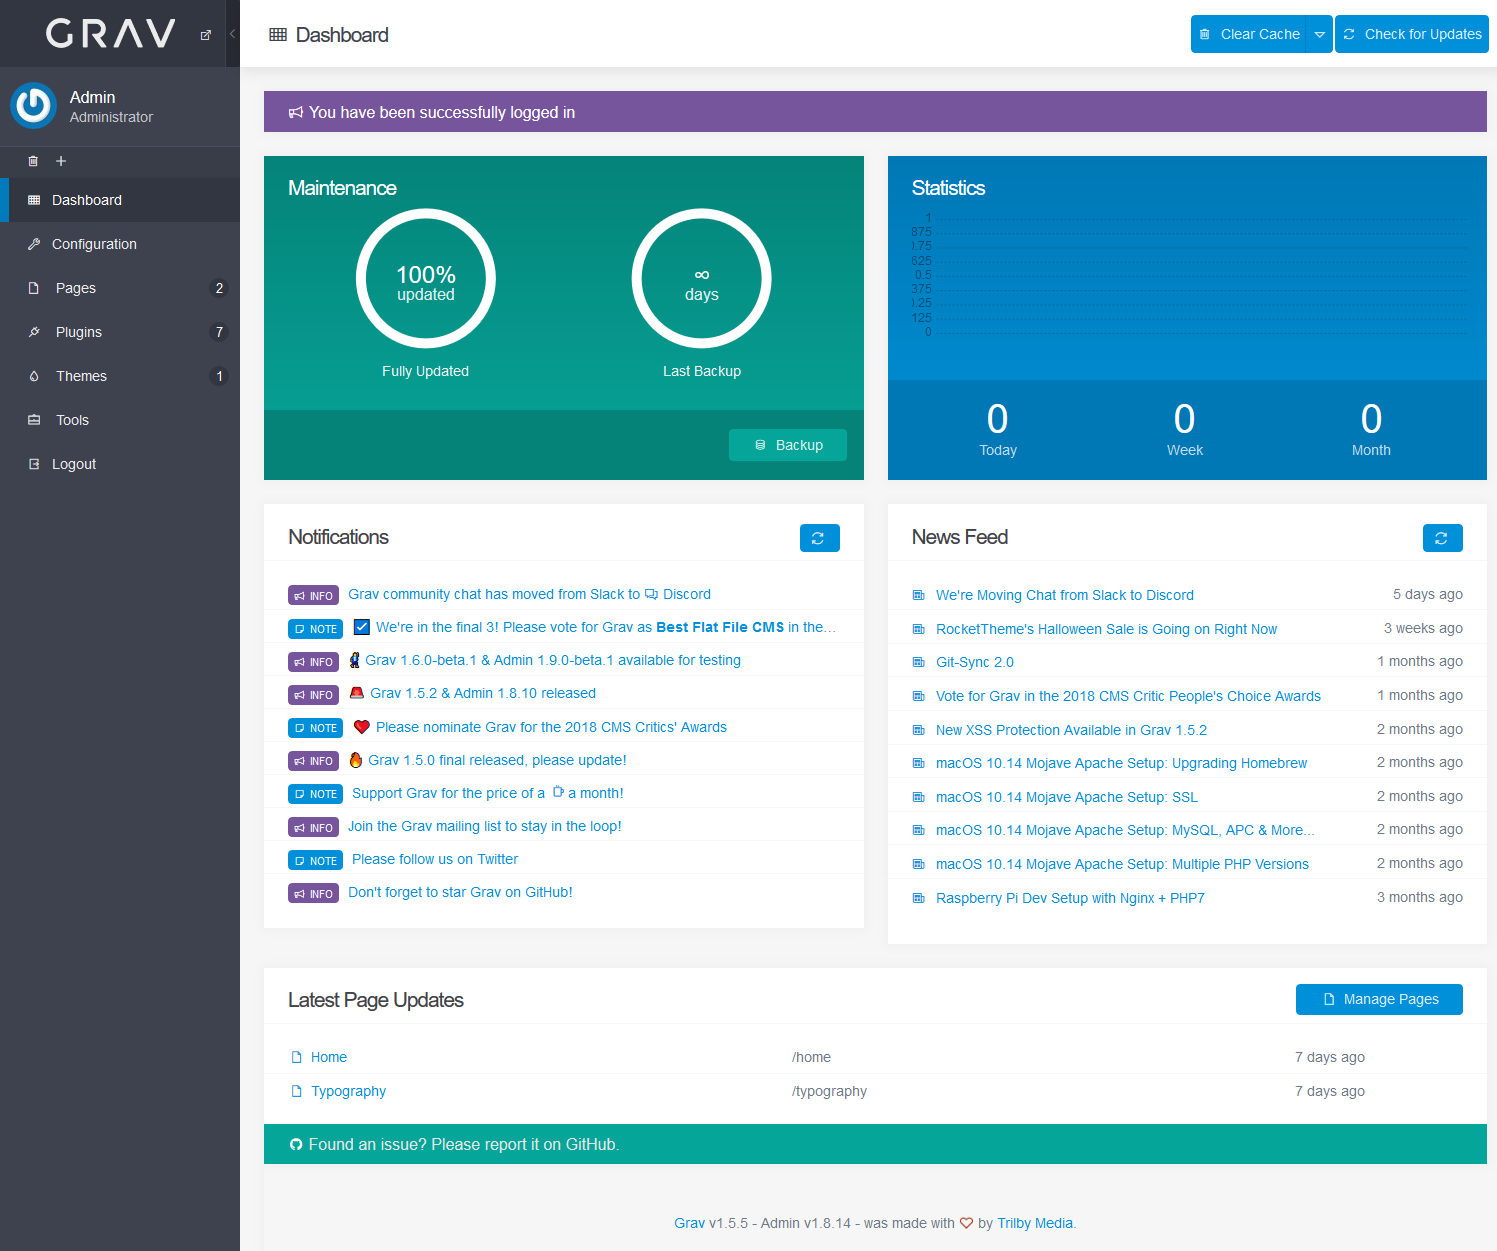Image resolution: width=1497 pixels, height=1251 pixels.
Task: Click the Themes count badge showing 1
Action: 219,376
